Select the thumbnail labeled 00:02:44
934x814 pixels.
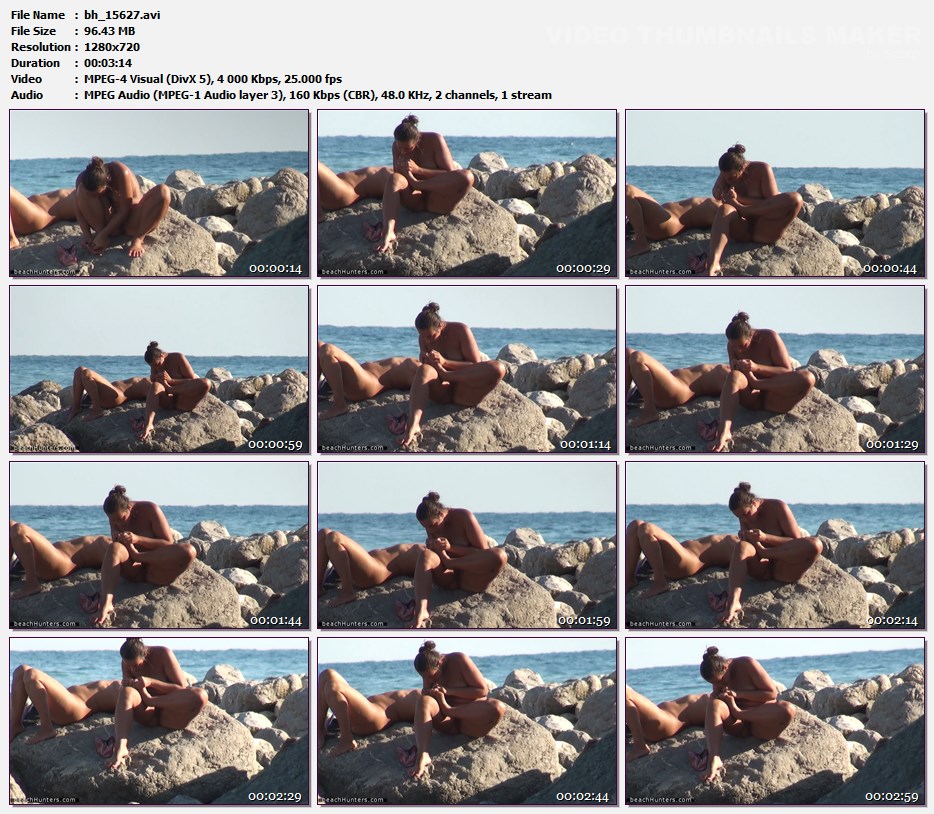click(467, 721)
